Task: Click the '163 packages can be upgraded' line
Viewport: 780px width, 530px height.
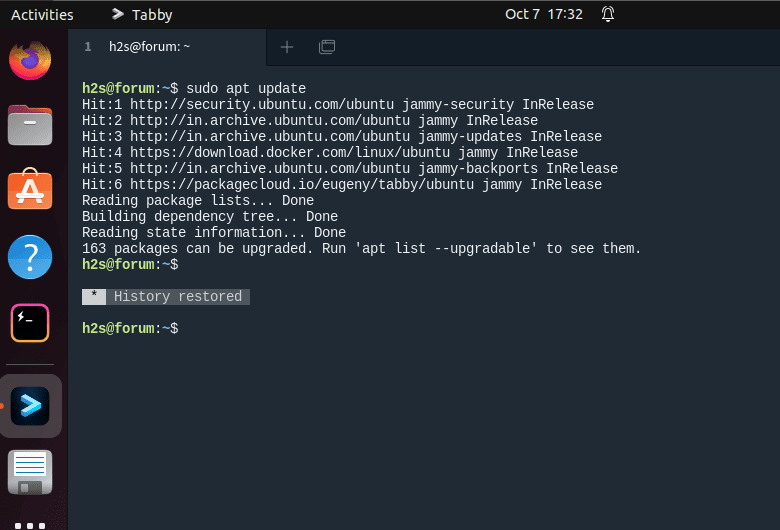Action: tap(362, 248)
